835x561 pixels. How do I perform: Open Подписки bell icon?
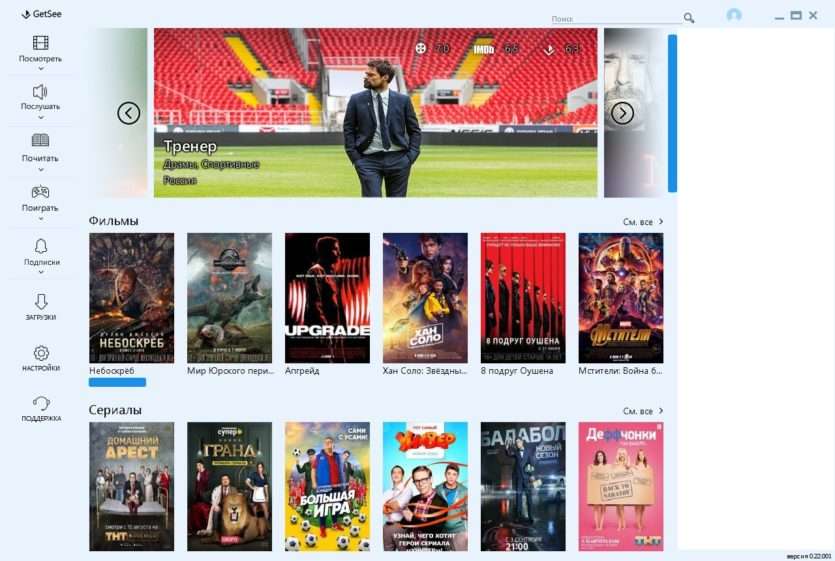coord(41,246)
